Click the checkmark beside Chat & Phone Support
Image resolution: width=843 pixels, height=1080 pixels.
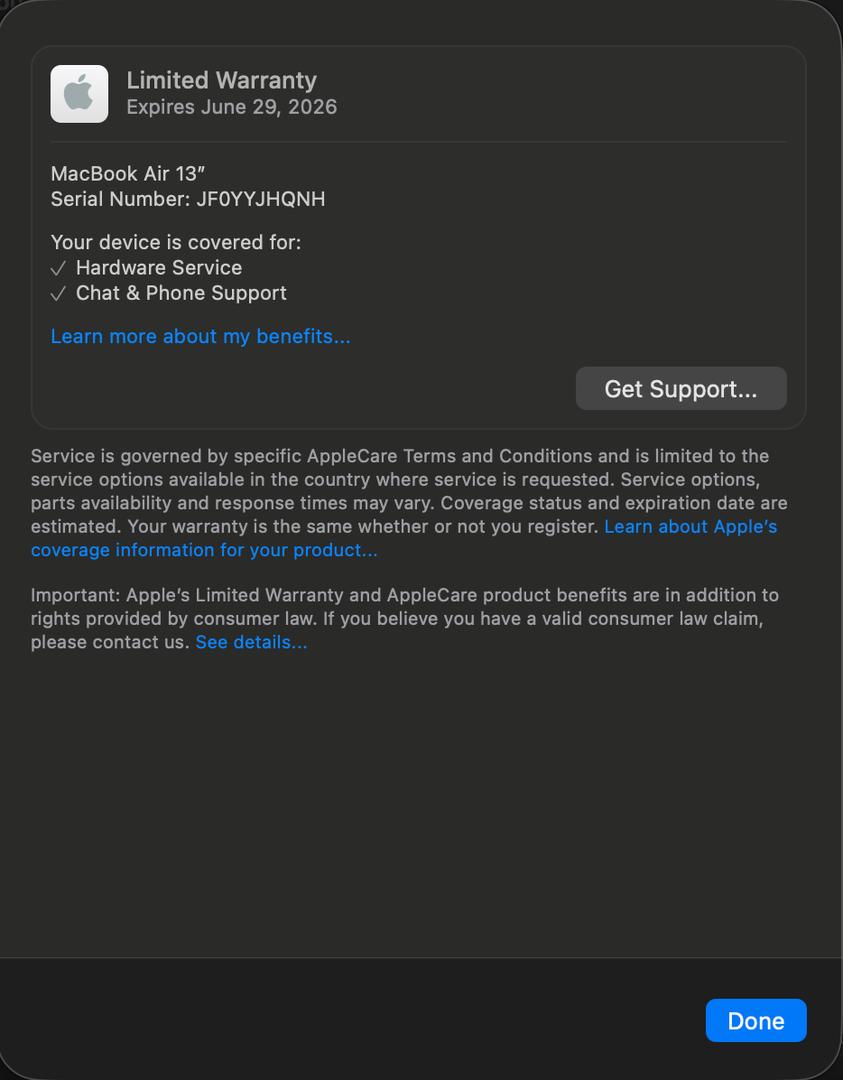tap(59, 293)
